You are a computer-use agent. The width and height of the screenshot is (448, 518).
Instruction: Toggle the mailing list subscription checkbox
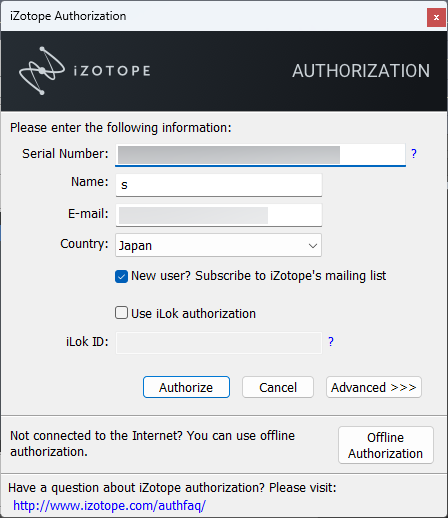coord(121,276)
